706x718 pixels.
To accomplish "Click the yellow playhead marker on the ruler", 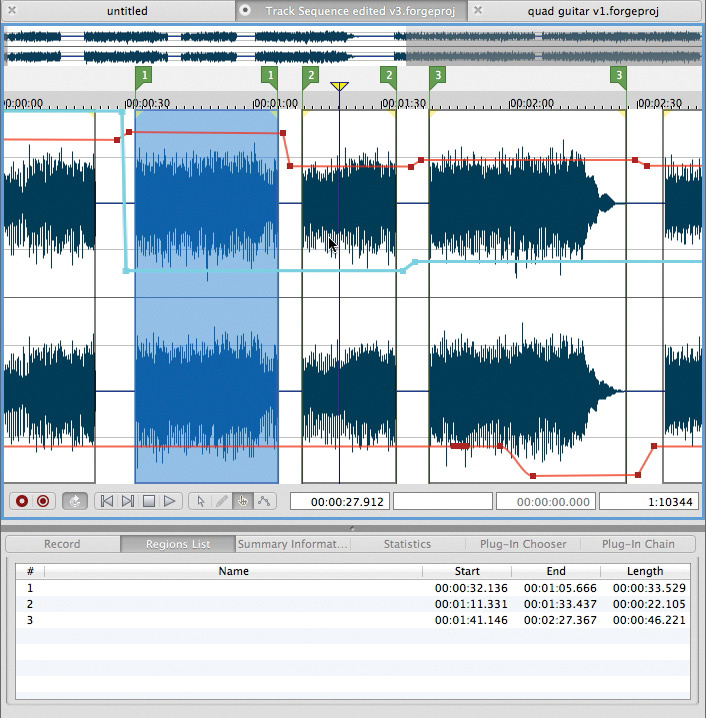I will coord(339,87).
